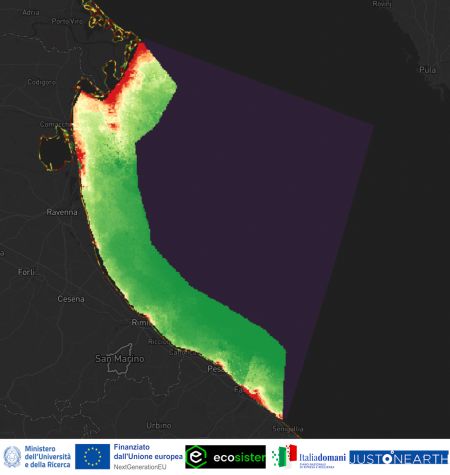Select the Pula label on map
The height and width of the screenshot is (475, 450).
(x=427, y=70)
